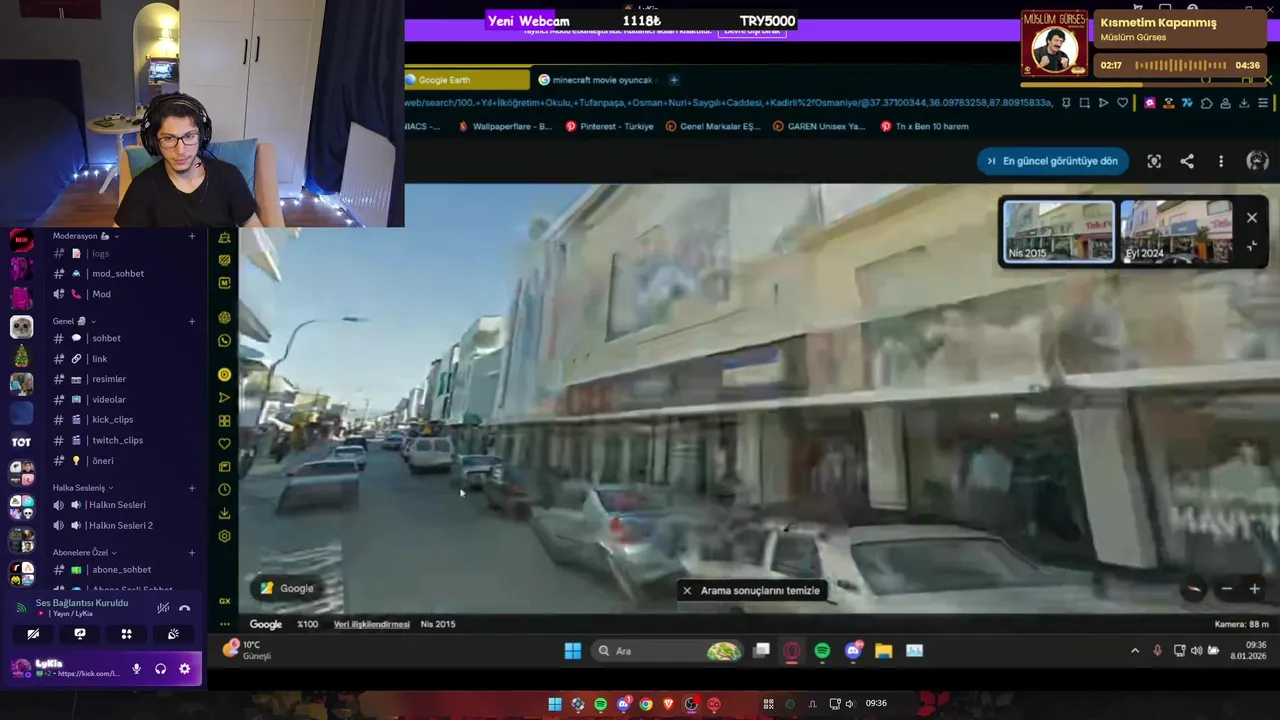Click the browser snapshot icon in address bar

[1084, 102]
